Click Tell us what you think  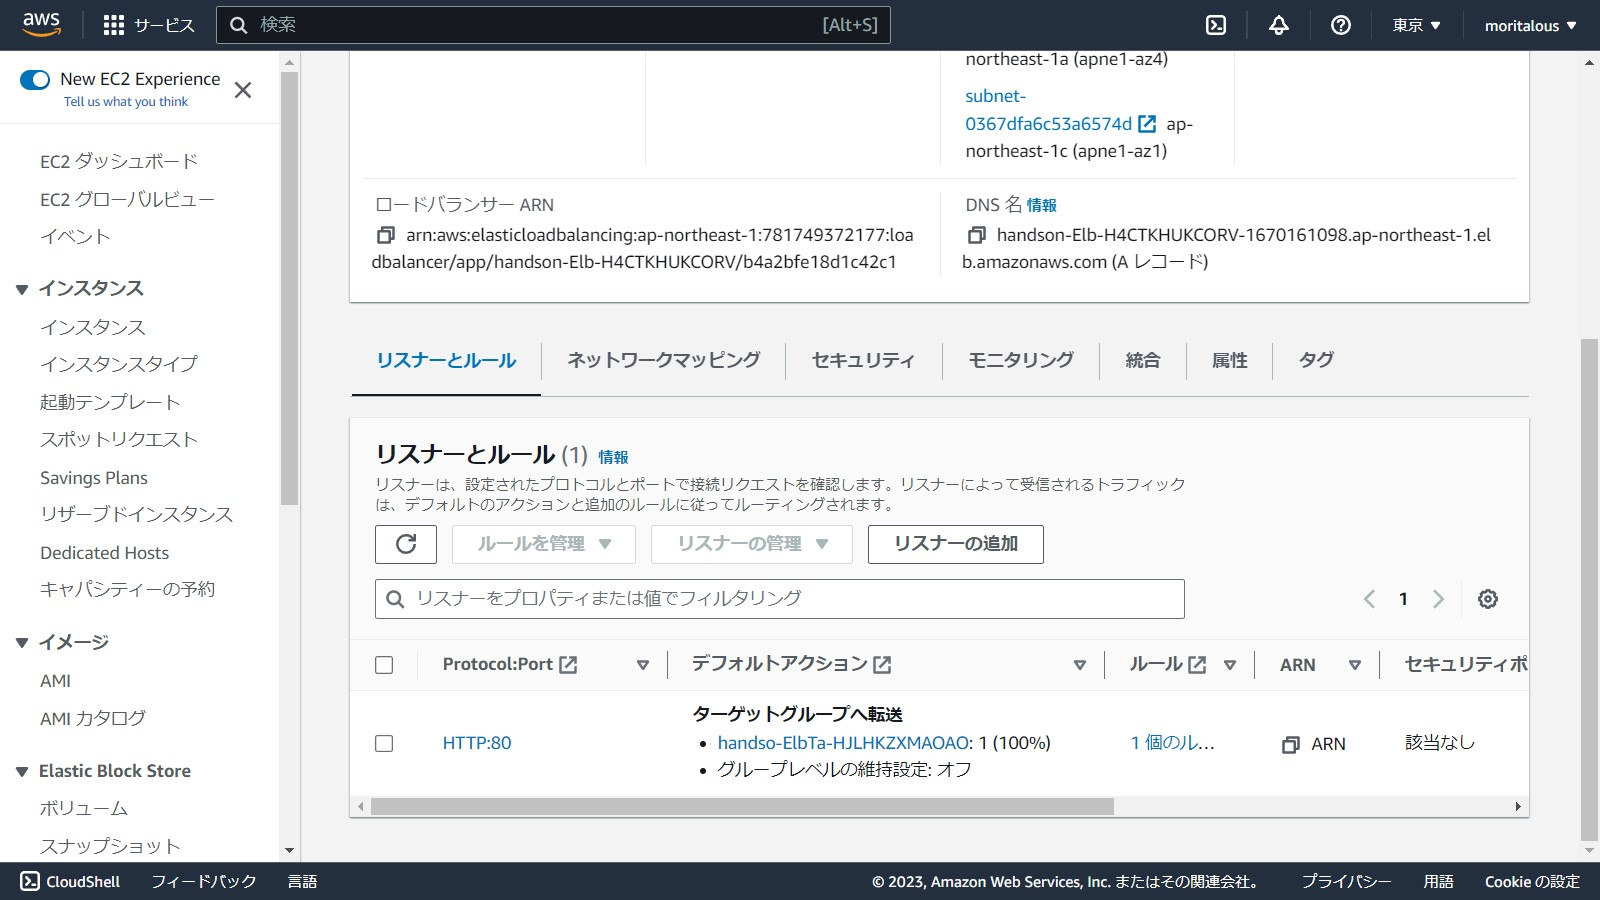coord(126,102)
